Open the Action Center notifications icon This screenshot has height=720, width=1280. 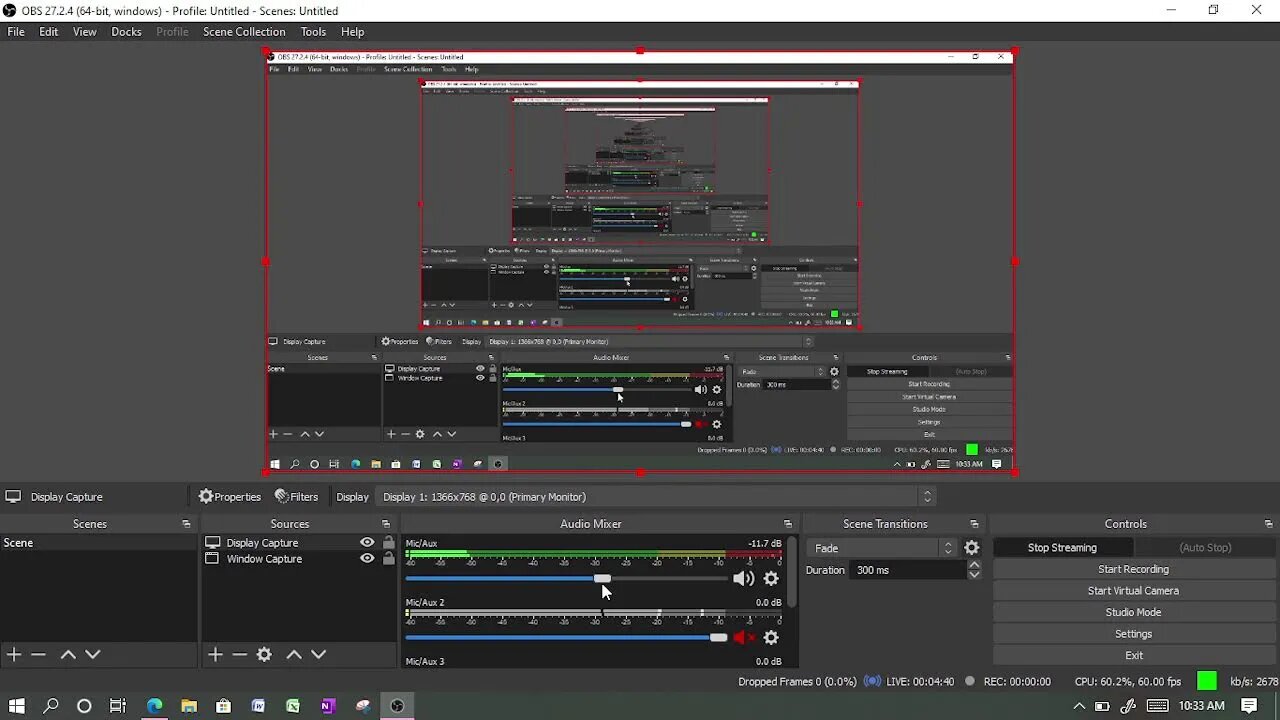click(1249, 706)
